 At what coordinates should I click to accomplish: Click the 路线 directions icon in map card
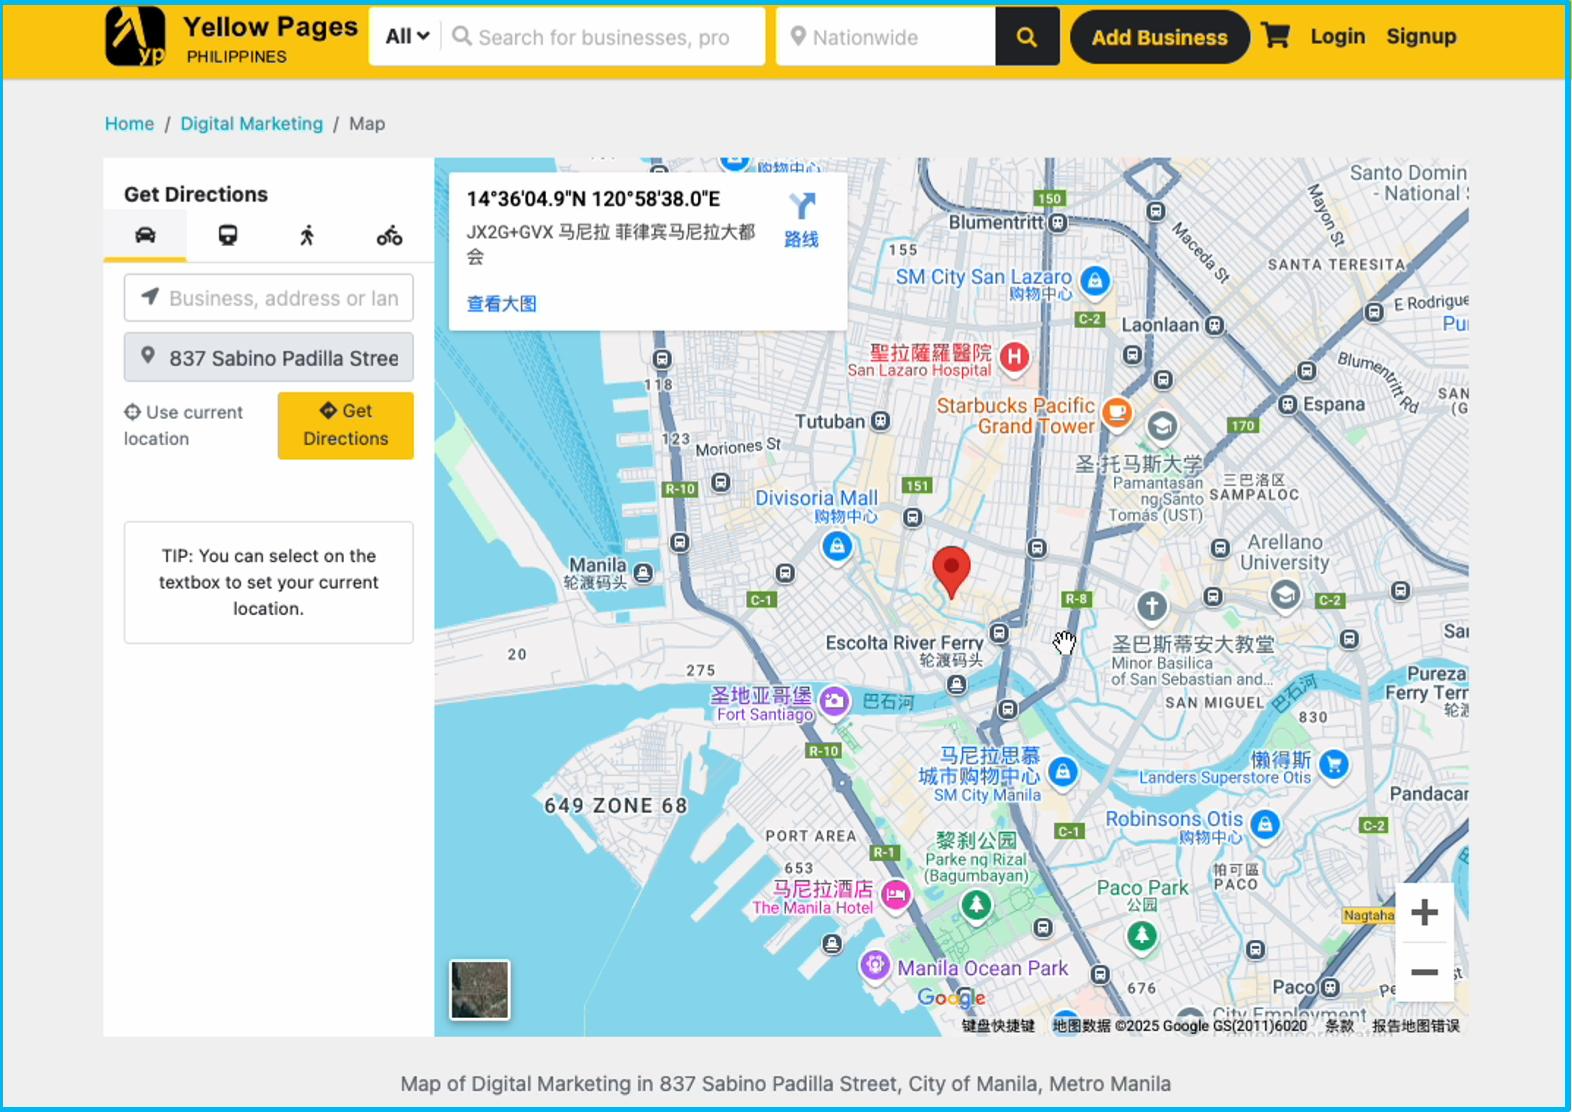801,219
